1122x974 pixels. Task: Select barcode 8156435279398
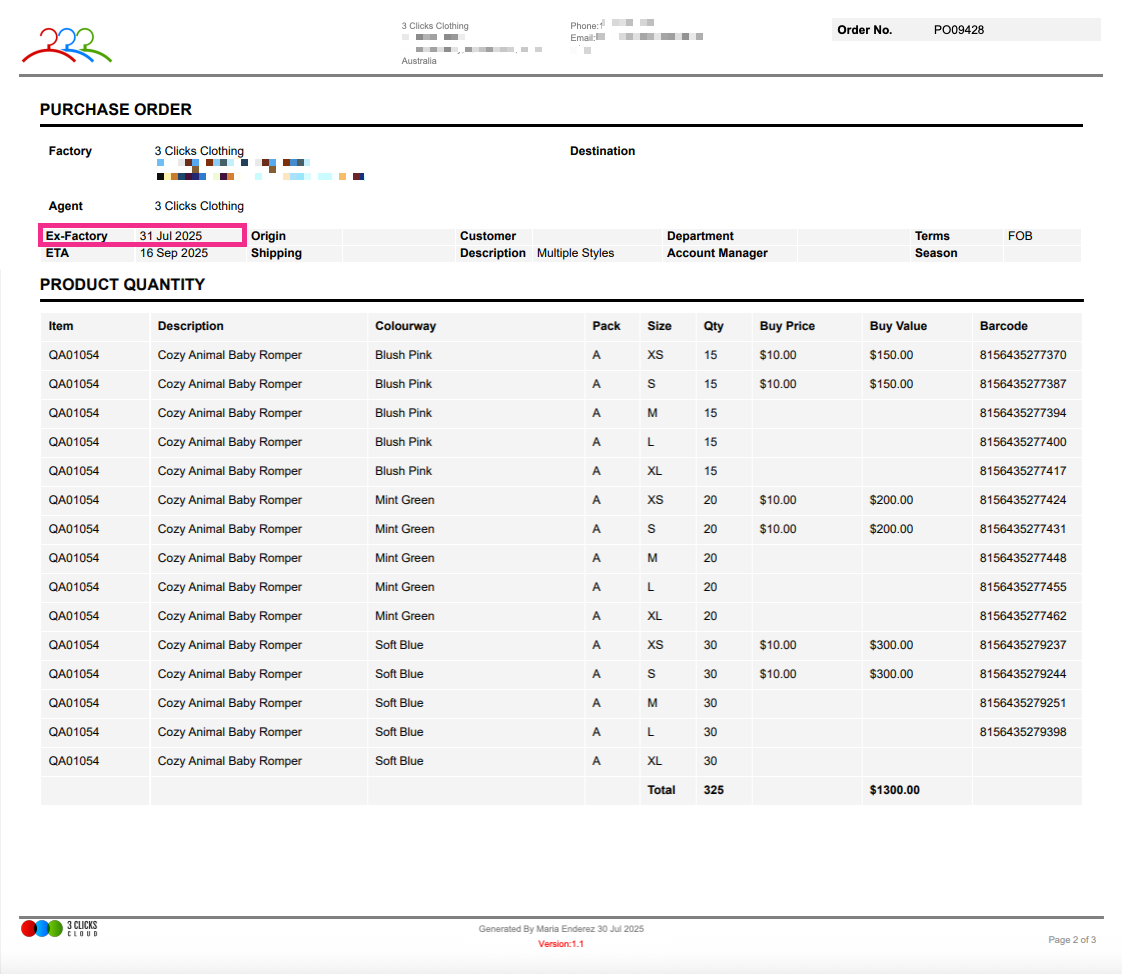click(x=1022, y=732)
